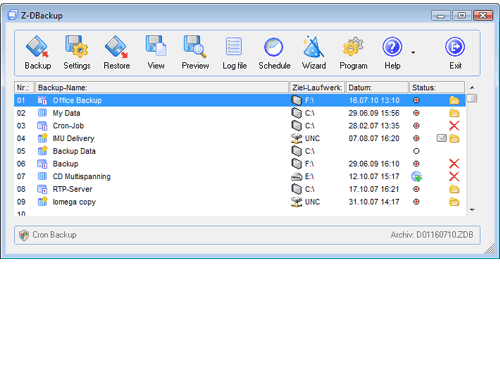Screen dimensions: 500x370
Task: Click the red X on CD Multispanning row
Action: tap(454, 176)
